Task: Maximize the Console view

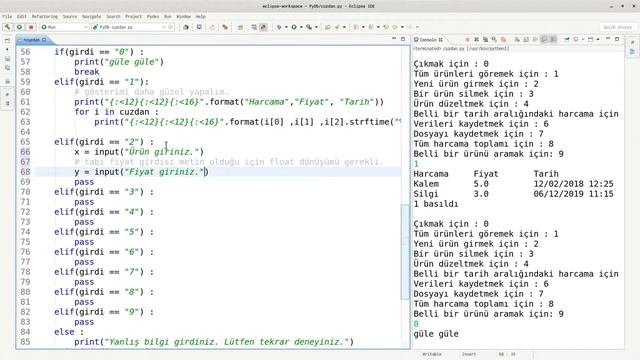Action: click(x=617, y=39)
